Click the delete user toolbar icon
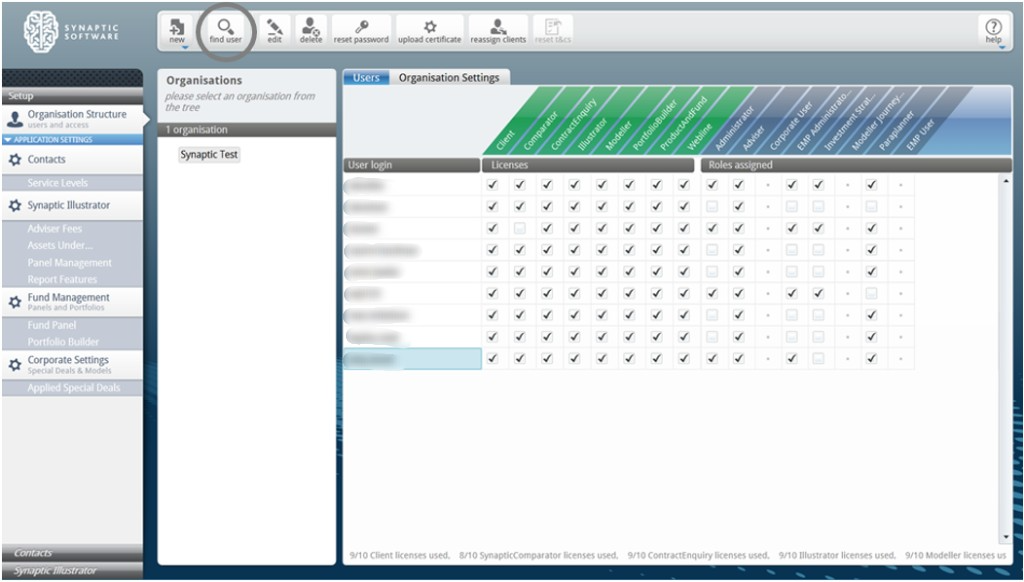The width and height of the screenshot is (1024, 582). (311, 31)
